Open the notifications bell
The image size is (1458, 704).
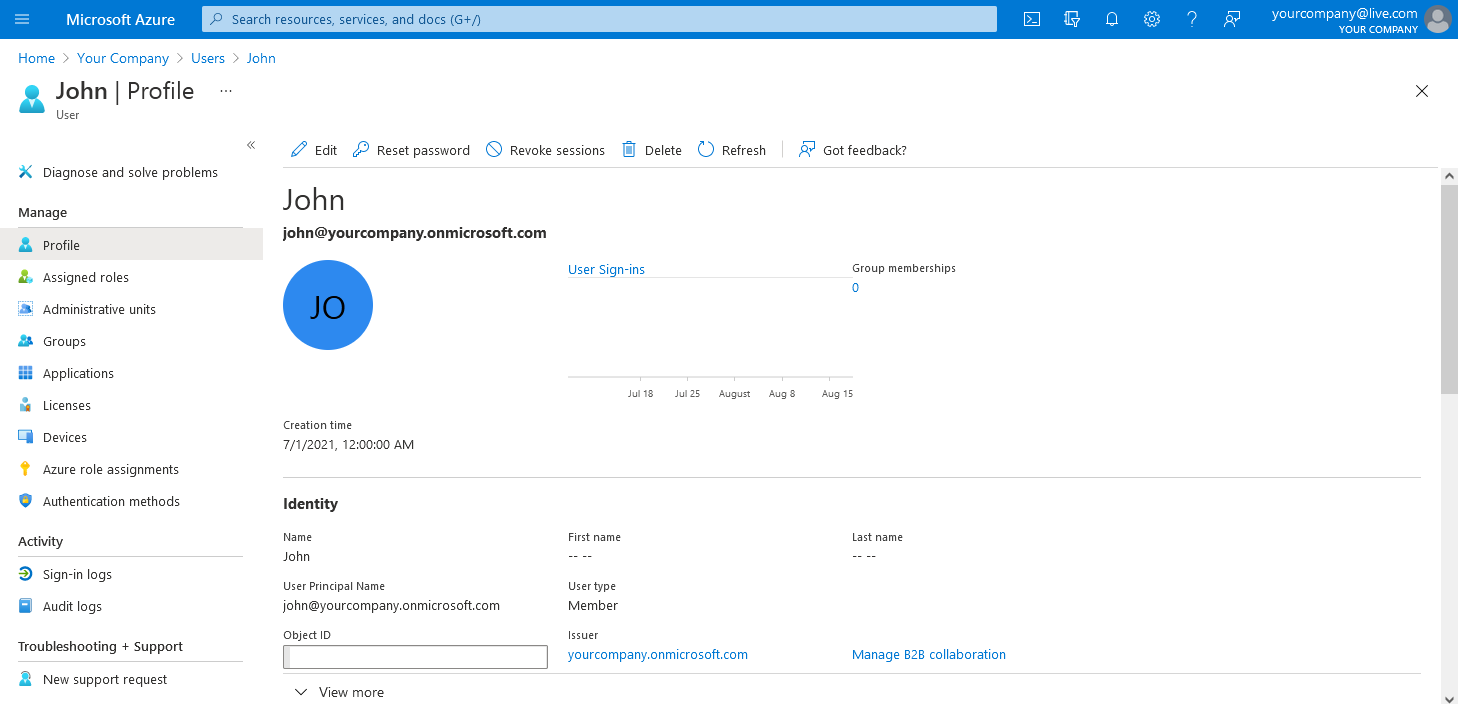point(1111,18)
